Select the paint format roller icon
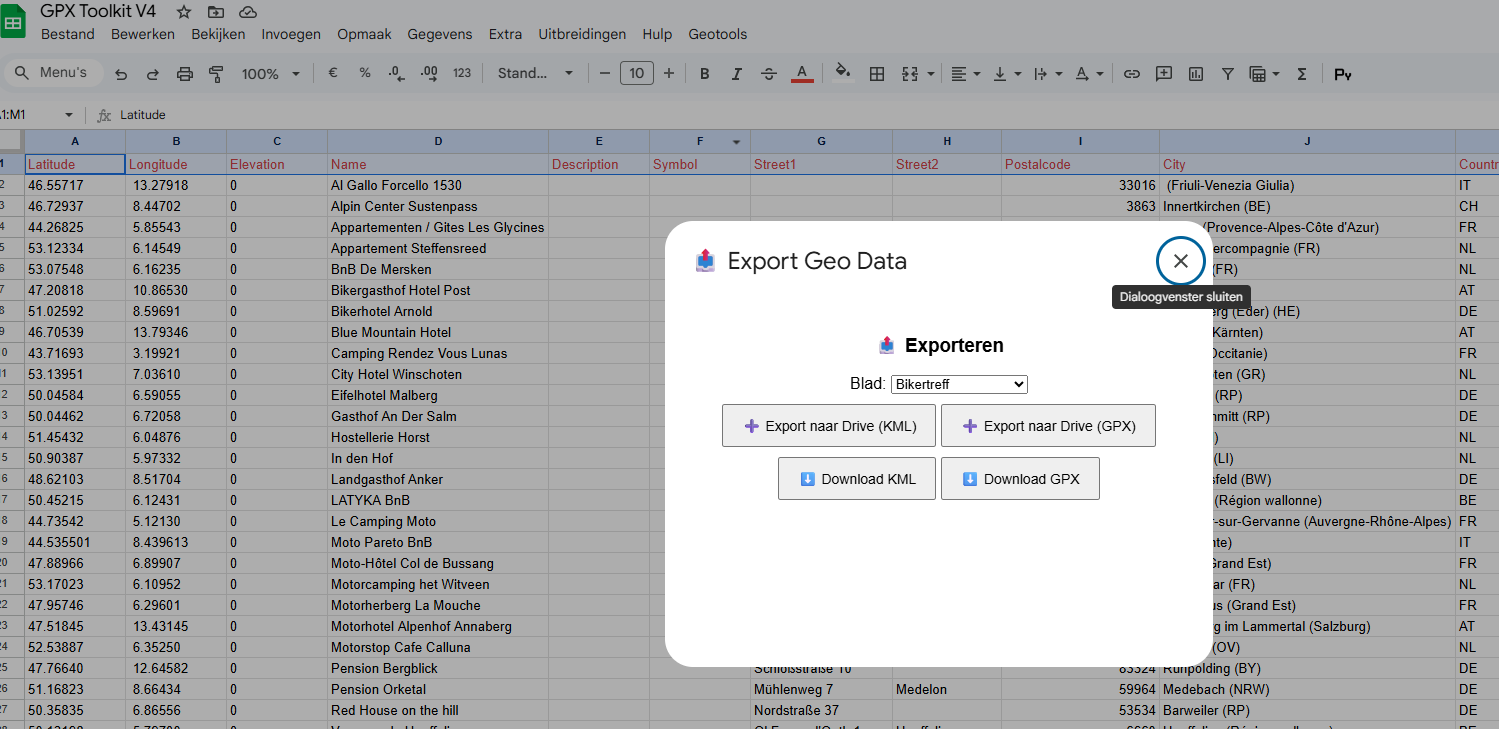The width and height of the screenshot is (1499, 729). pos(216,74)
